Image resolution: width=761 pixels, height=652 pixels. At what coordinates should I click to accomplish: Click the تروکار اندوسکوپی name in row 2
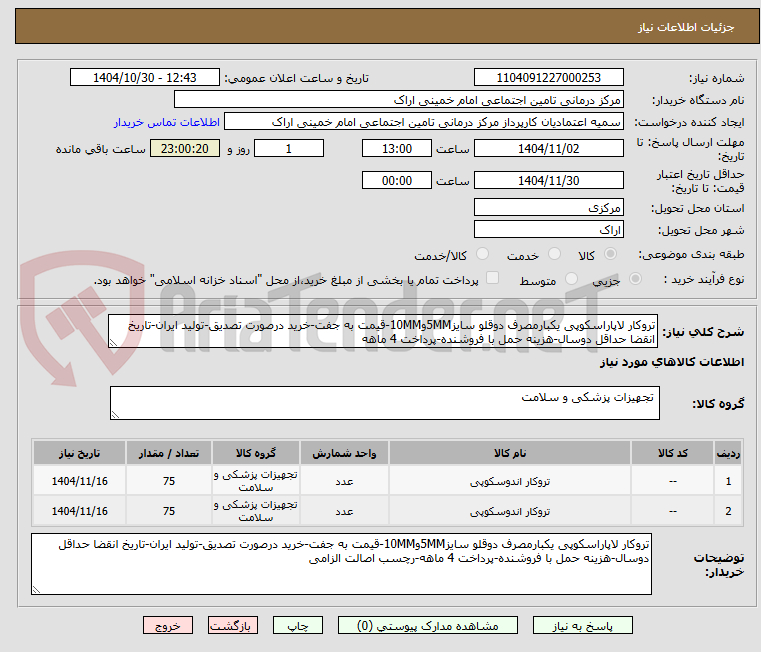[x=510, y=512]
